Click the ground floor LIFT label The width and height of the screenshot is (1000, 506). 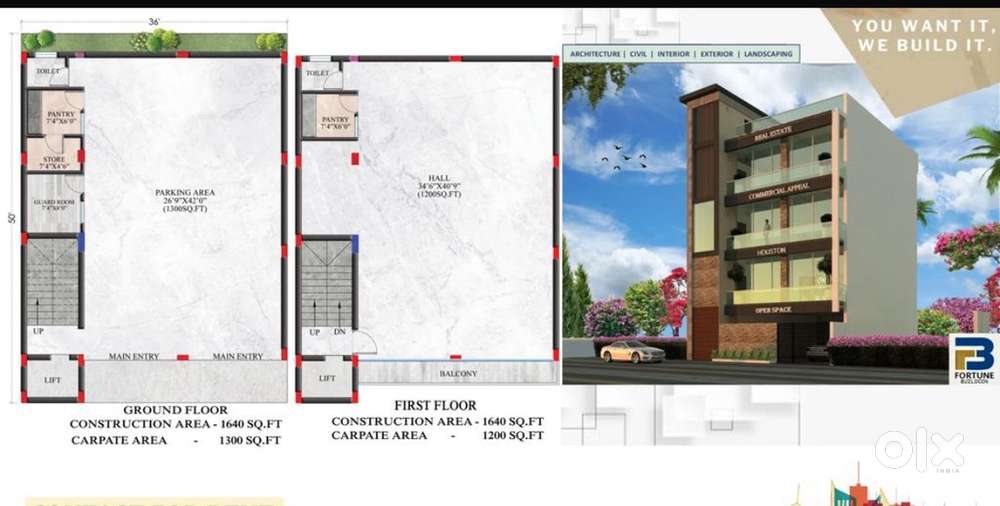point(52,380)
